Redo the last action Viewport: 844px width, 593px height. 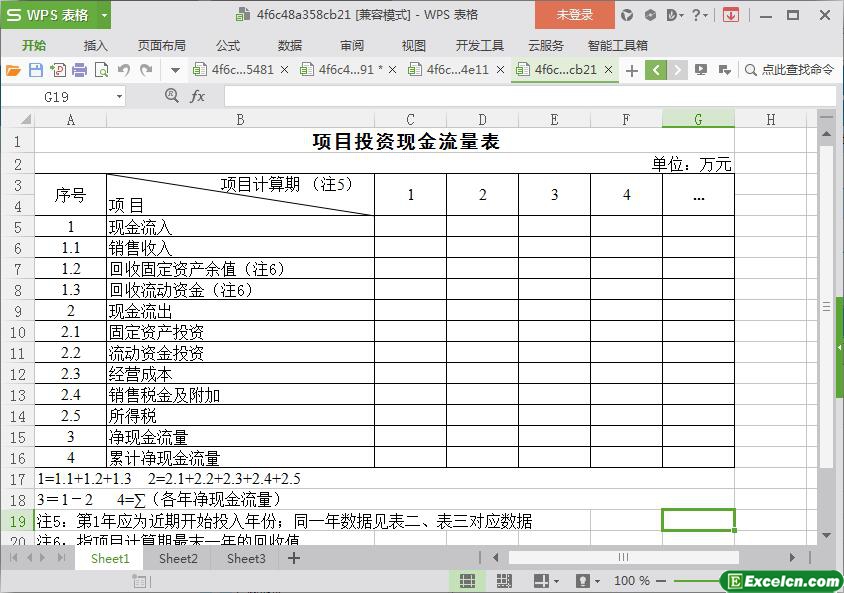(146, 70)
